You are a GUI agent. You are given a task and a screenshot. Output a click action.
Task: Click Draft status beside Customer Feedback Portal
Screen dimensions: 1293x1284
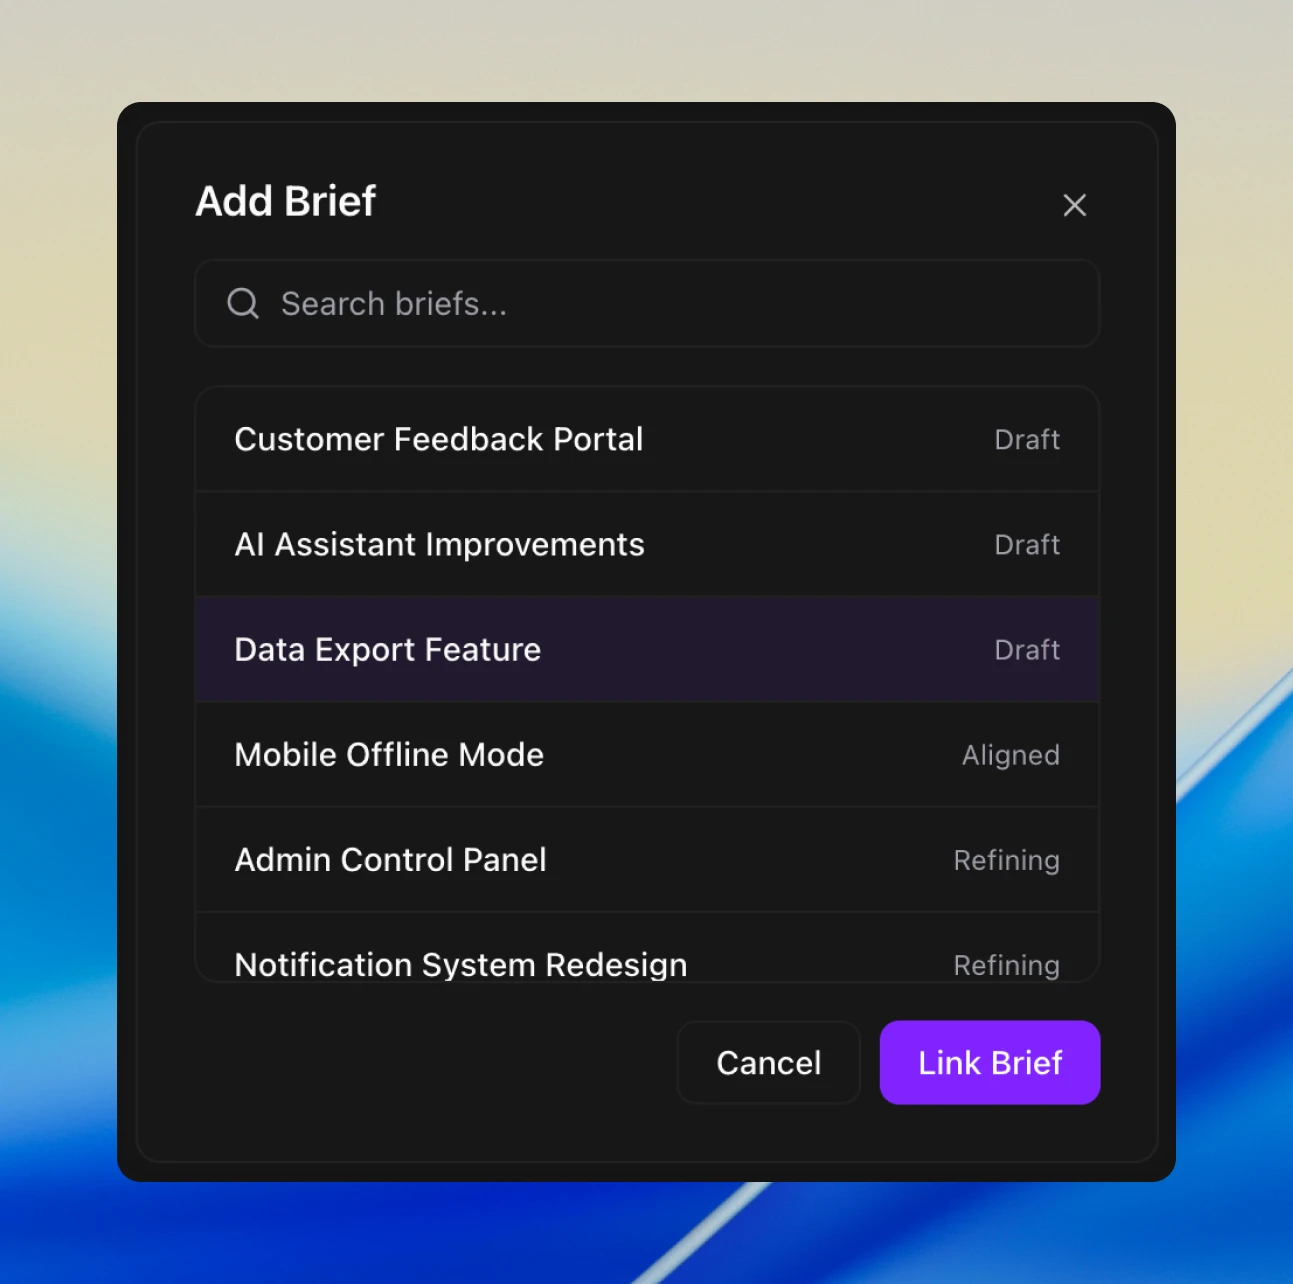coord(1027,439)
